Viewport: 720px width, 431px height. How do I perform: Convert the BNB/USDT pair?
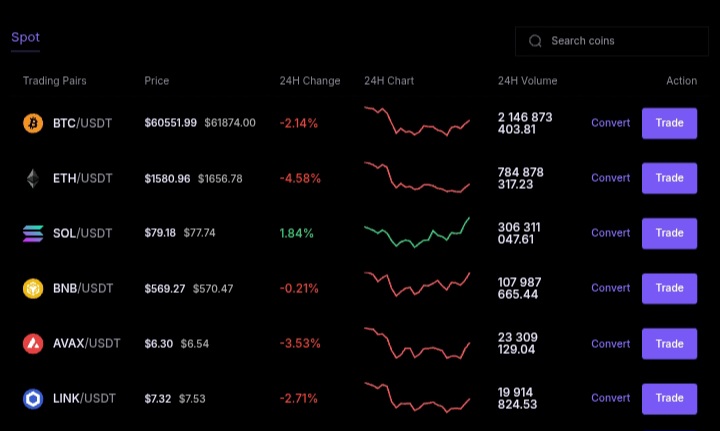pos(610,288)
